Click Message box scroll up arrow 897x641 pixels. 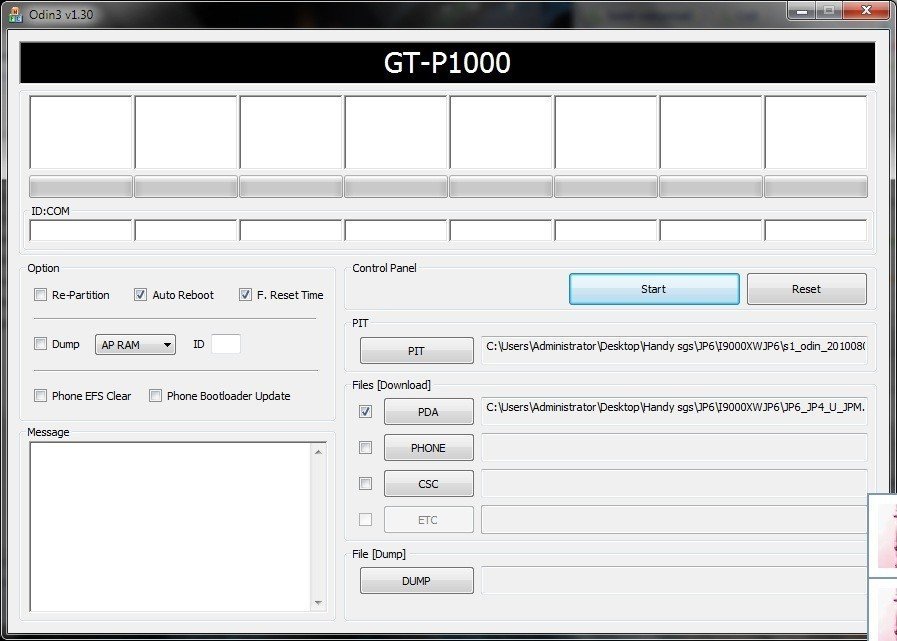point(318,452)
